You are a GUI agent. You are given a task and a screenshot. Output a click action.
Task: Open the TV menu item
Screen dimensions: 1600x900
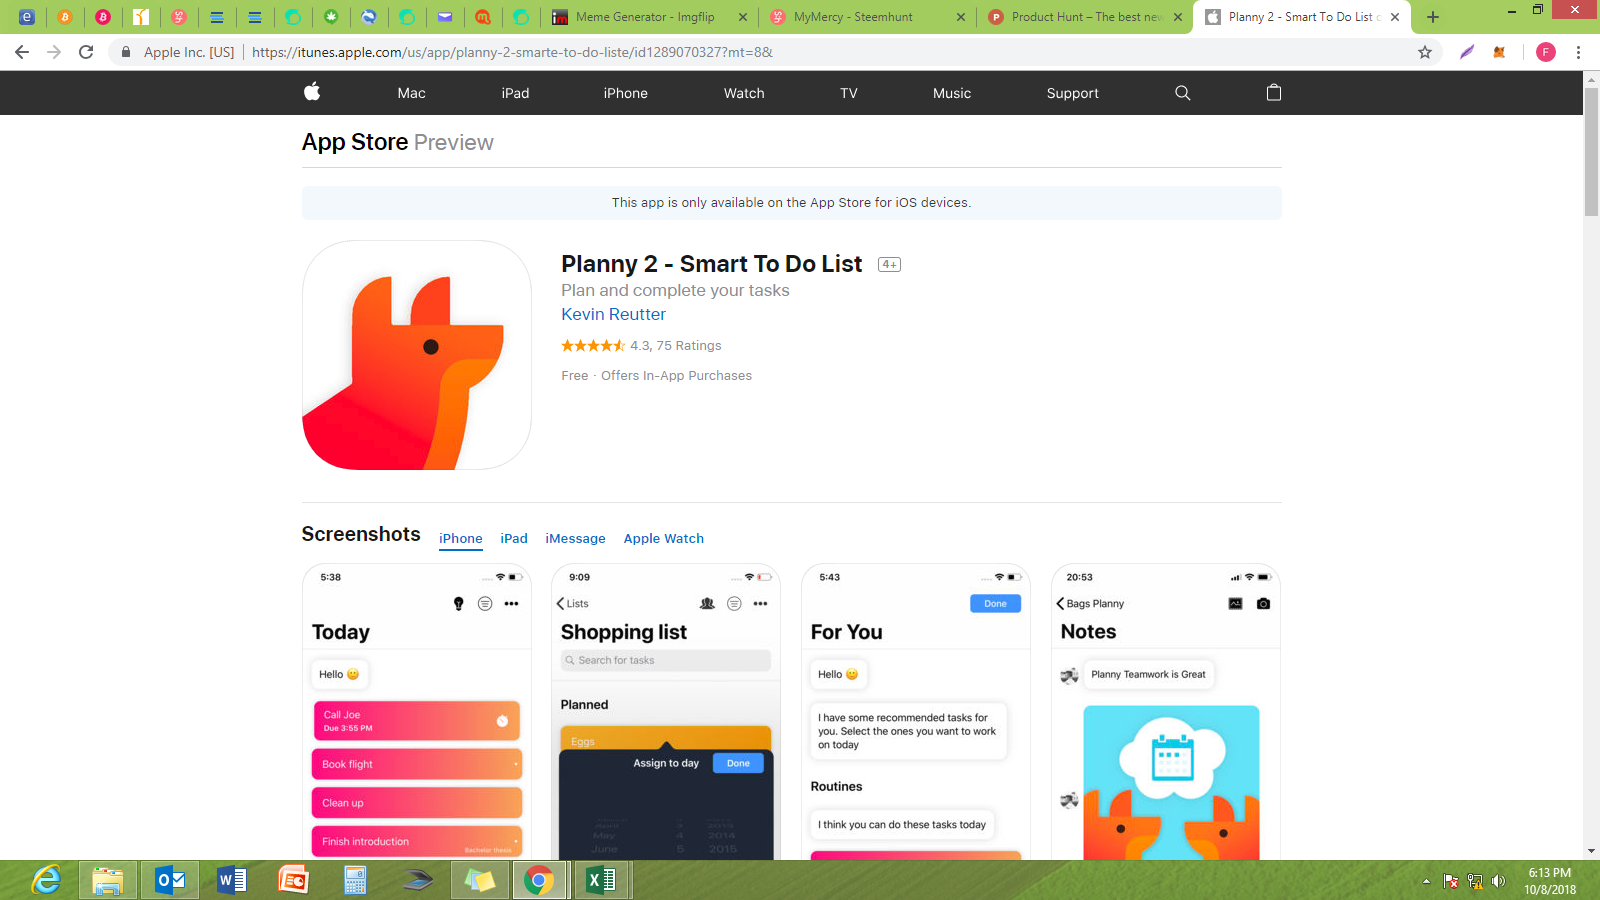click(x=849, y=93)
